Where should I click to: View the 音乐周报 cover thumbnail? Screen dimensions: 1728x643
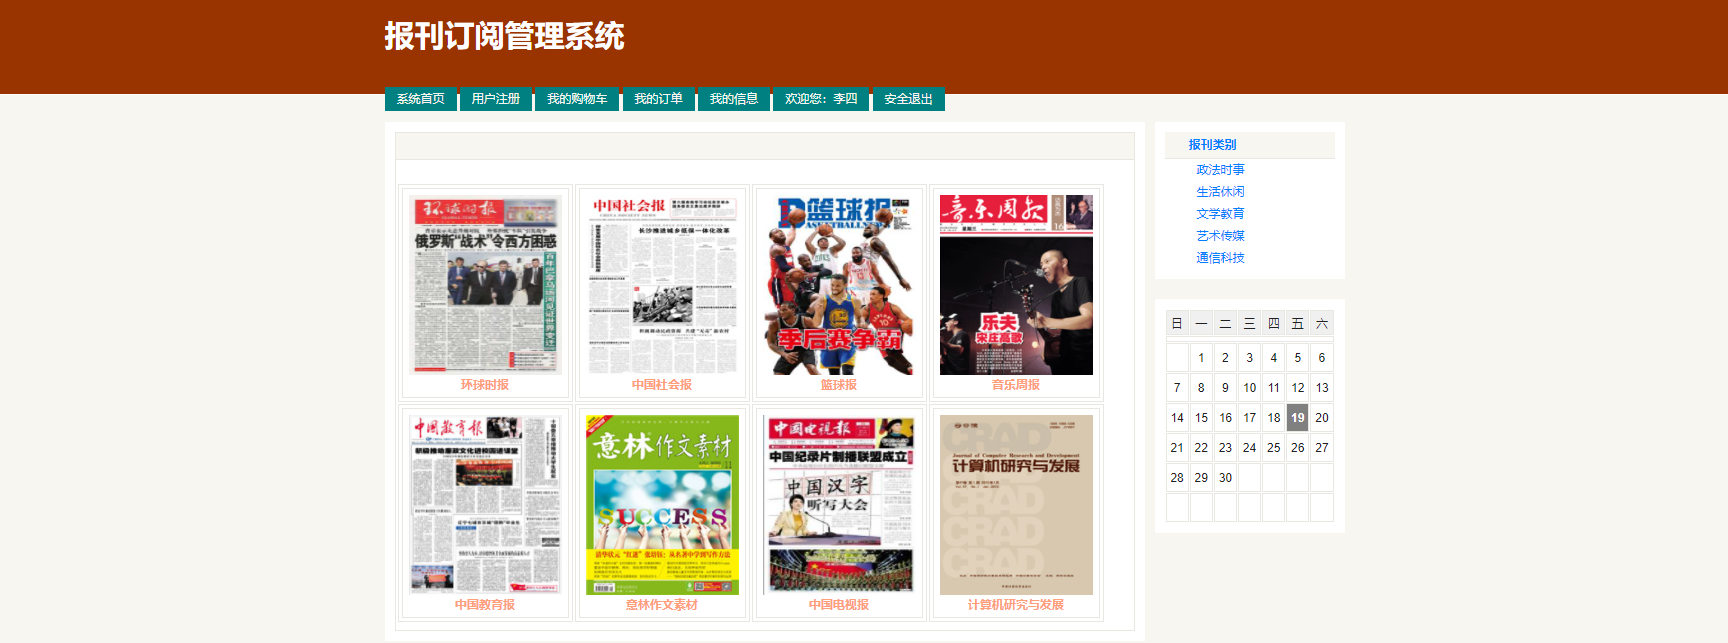pyautogui.click(x=1016, y=284)
